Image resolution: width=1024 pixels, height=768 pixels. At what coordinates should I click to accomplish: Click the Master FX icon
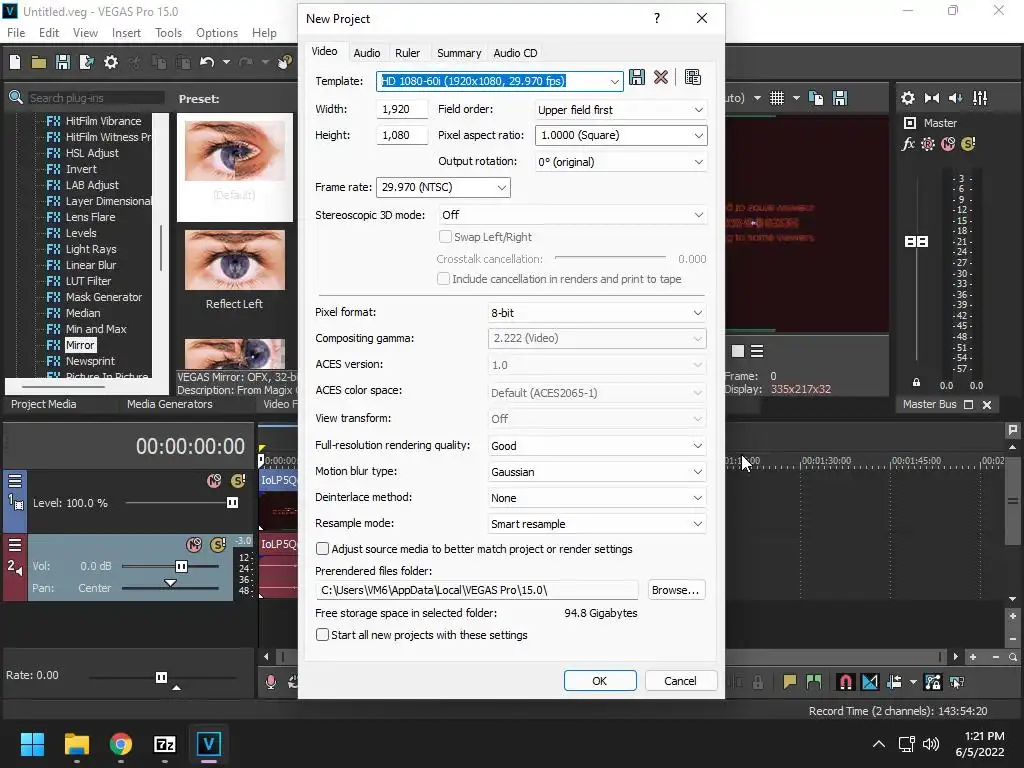point(908,144)
